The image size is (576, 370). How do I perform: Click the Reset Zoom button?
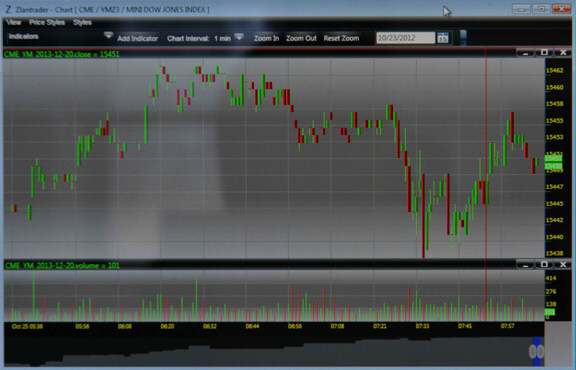[341, 38]
